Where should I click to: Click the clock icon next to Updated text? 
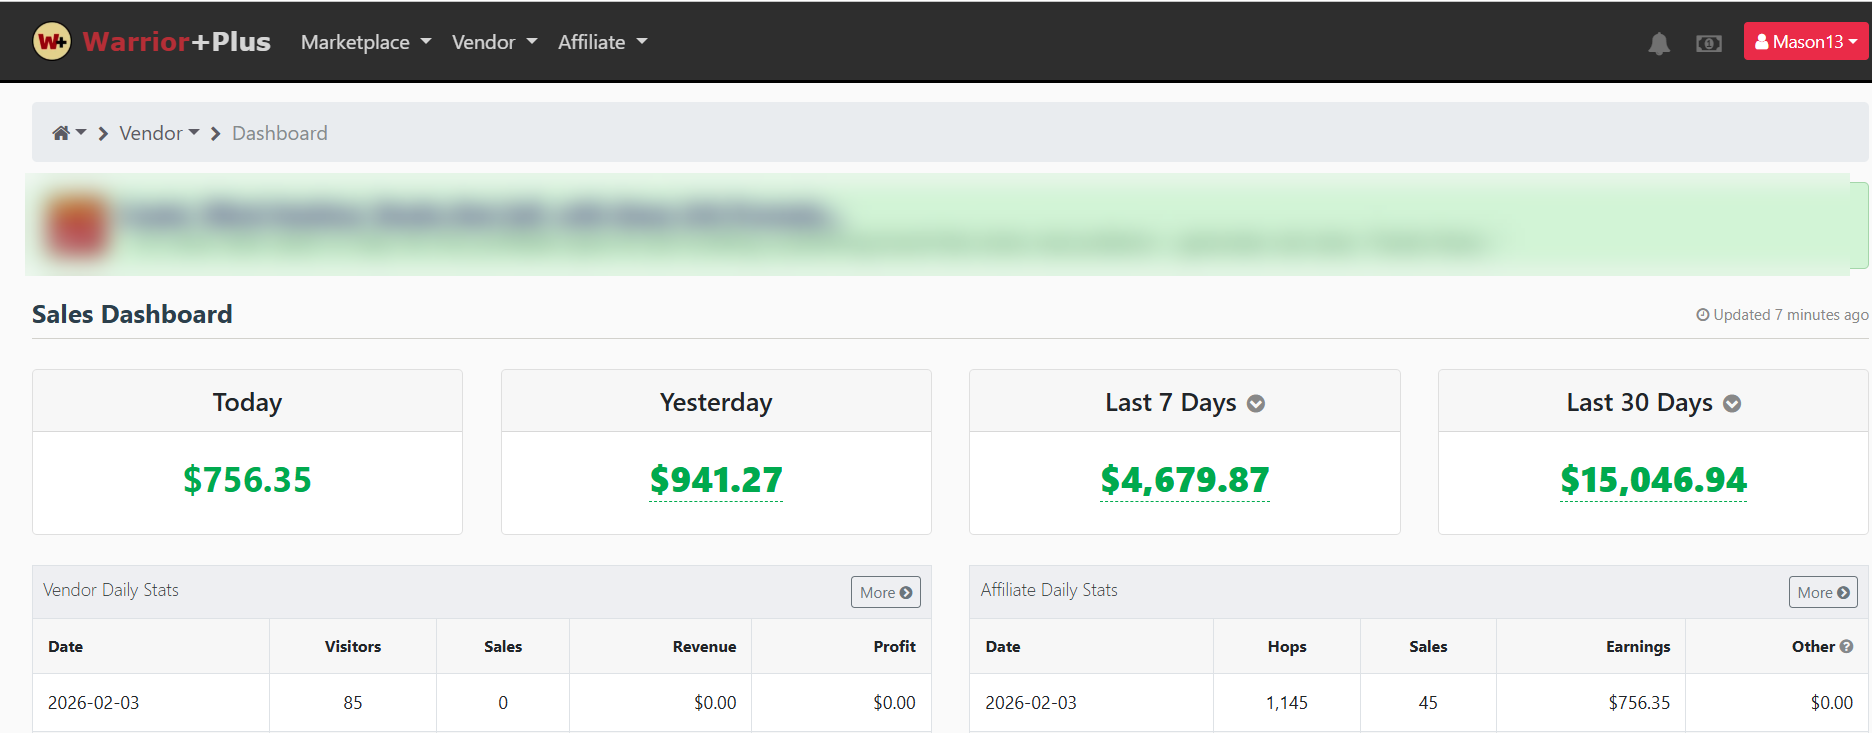(x=1702, y=315)
